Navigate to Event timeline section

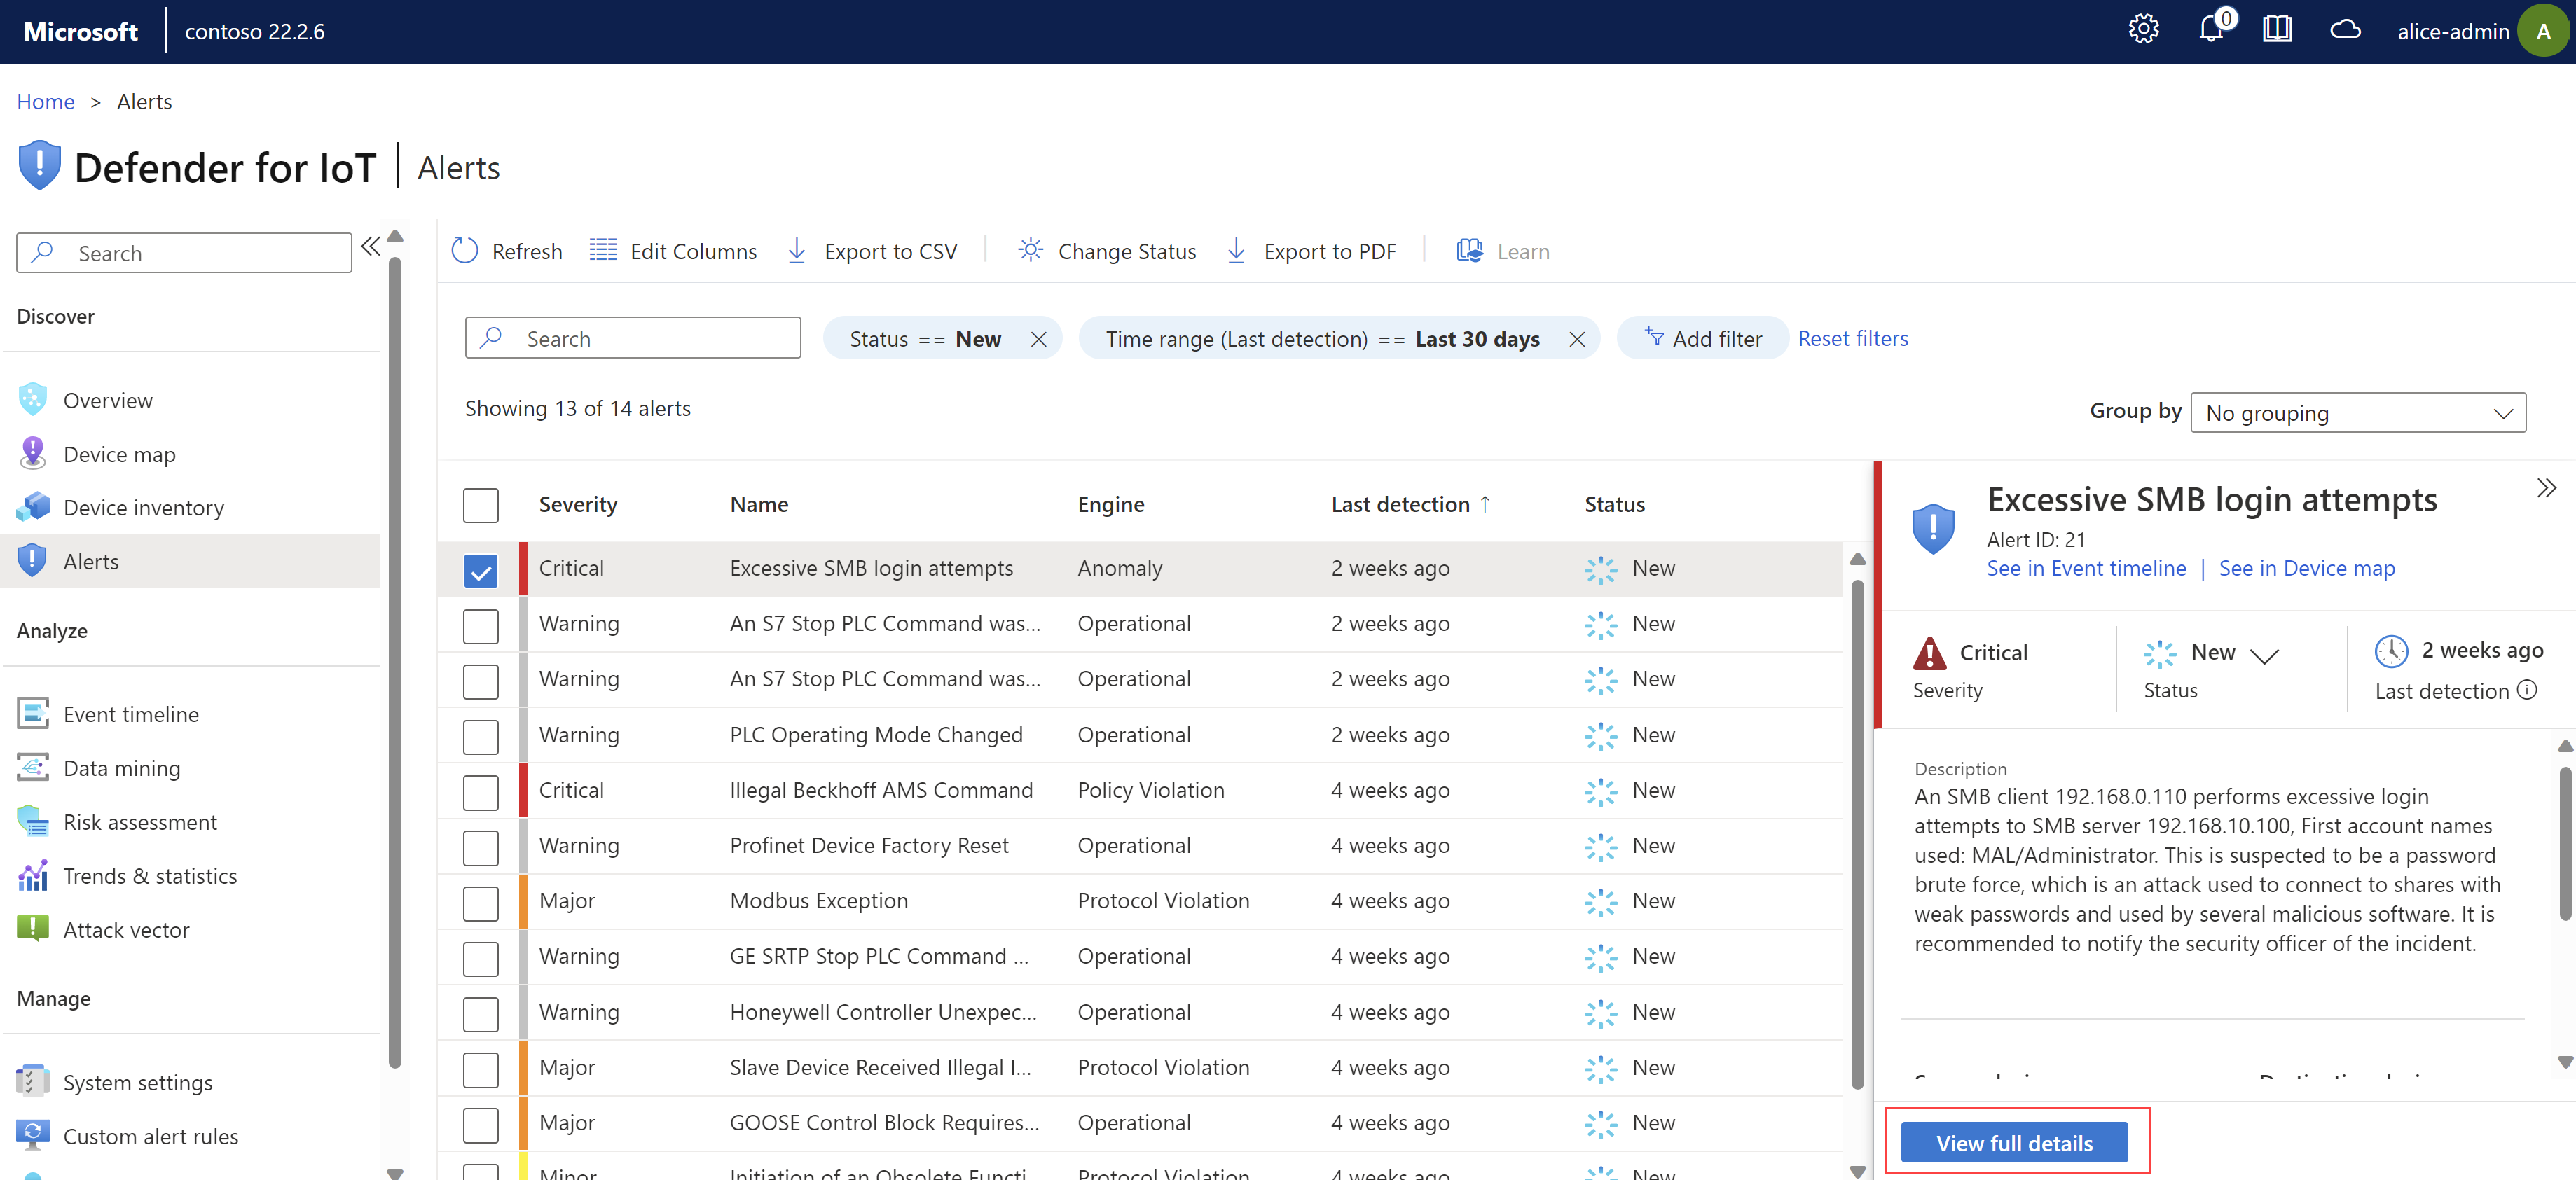pos(128,712)
